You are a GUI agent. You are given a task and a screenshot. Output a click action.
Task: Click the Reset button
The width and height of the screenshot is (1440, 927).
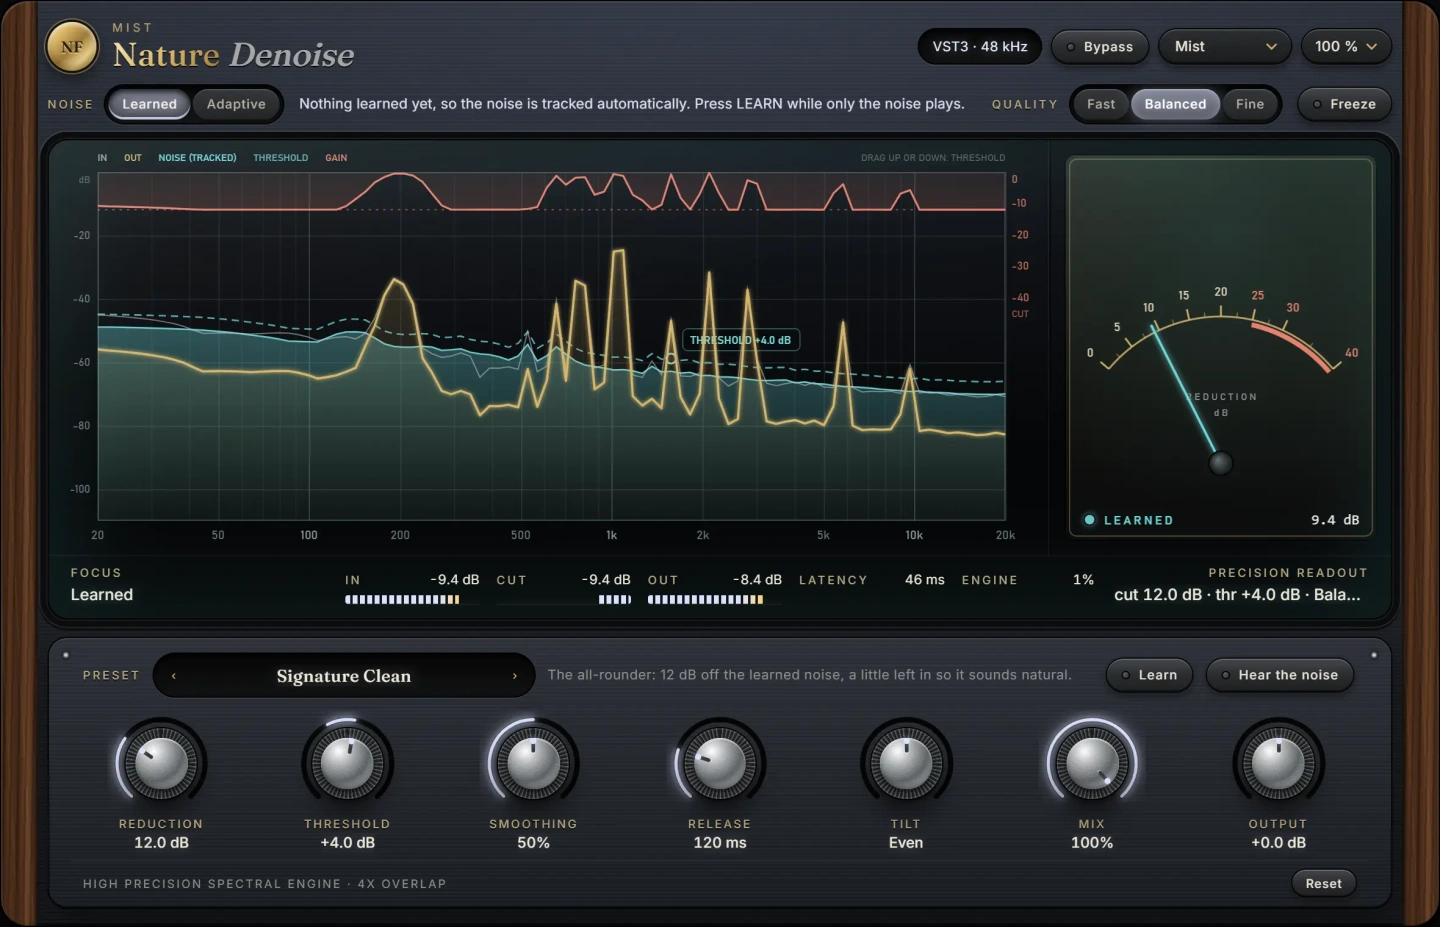pyautogui.click(x=1323, y=884)
